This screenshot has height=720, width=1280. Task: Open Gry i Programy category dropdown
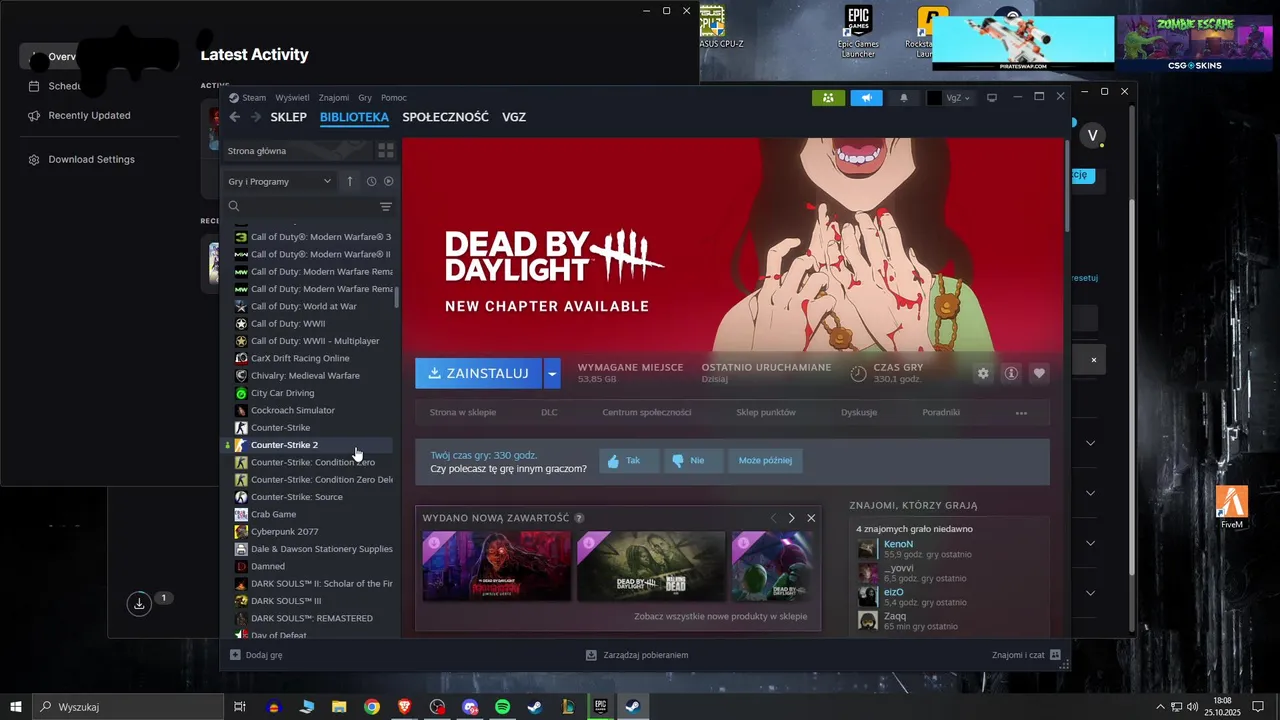point(279,181)
